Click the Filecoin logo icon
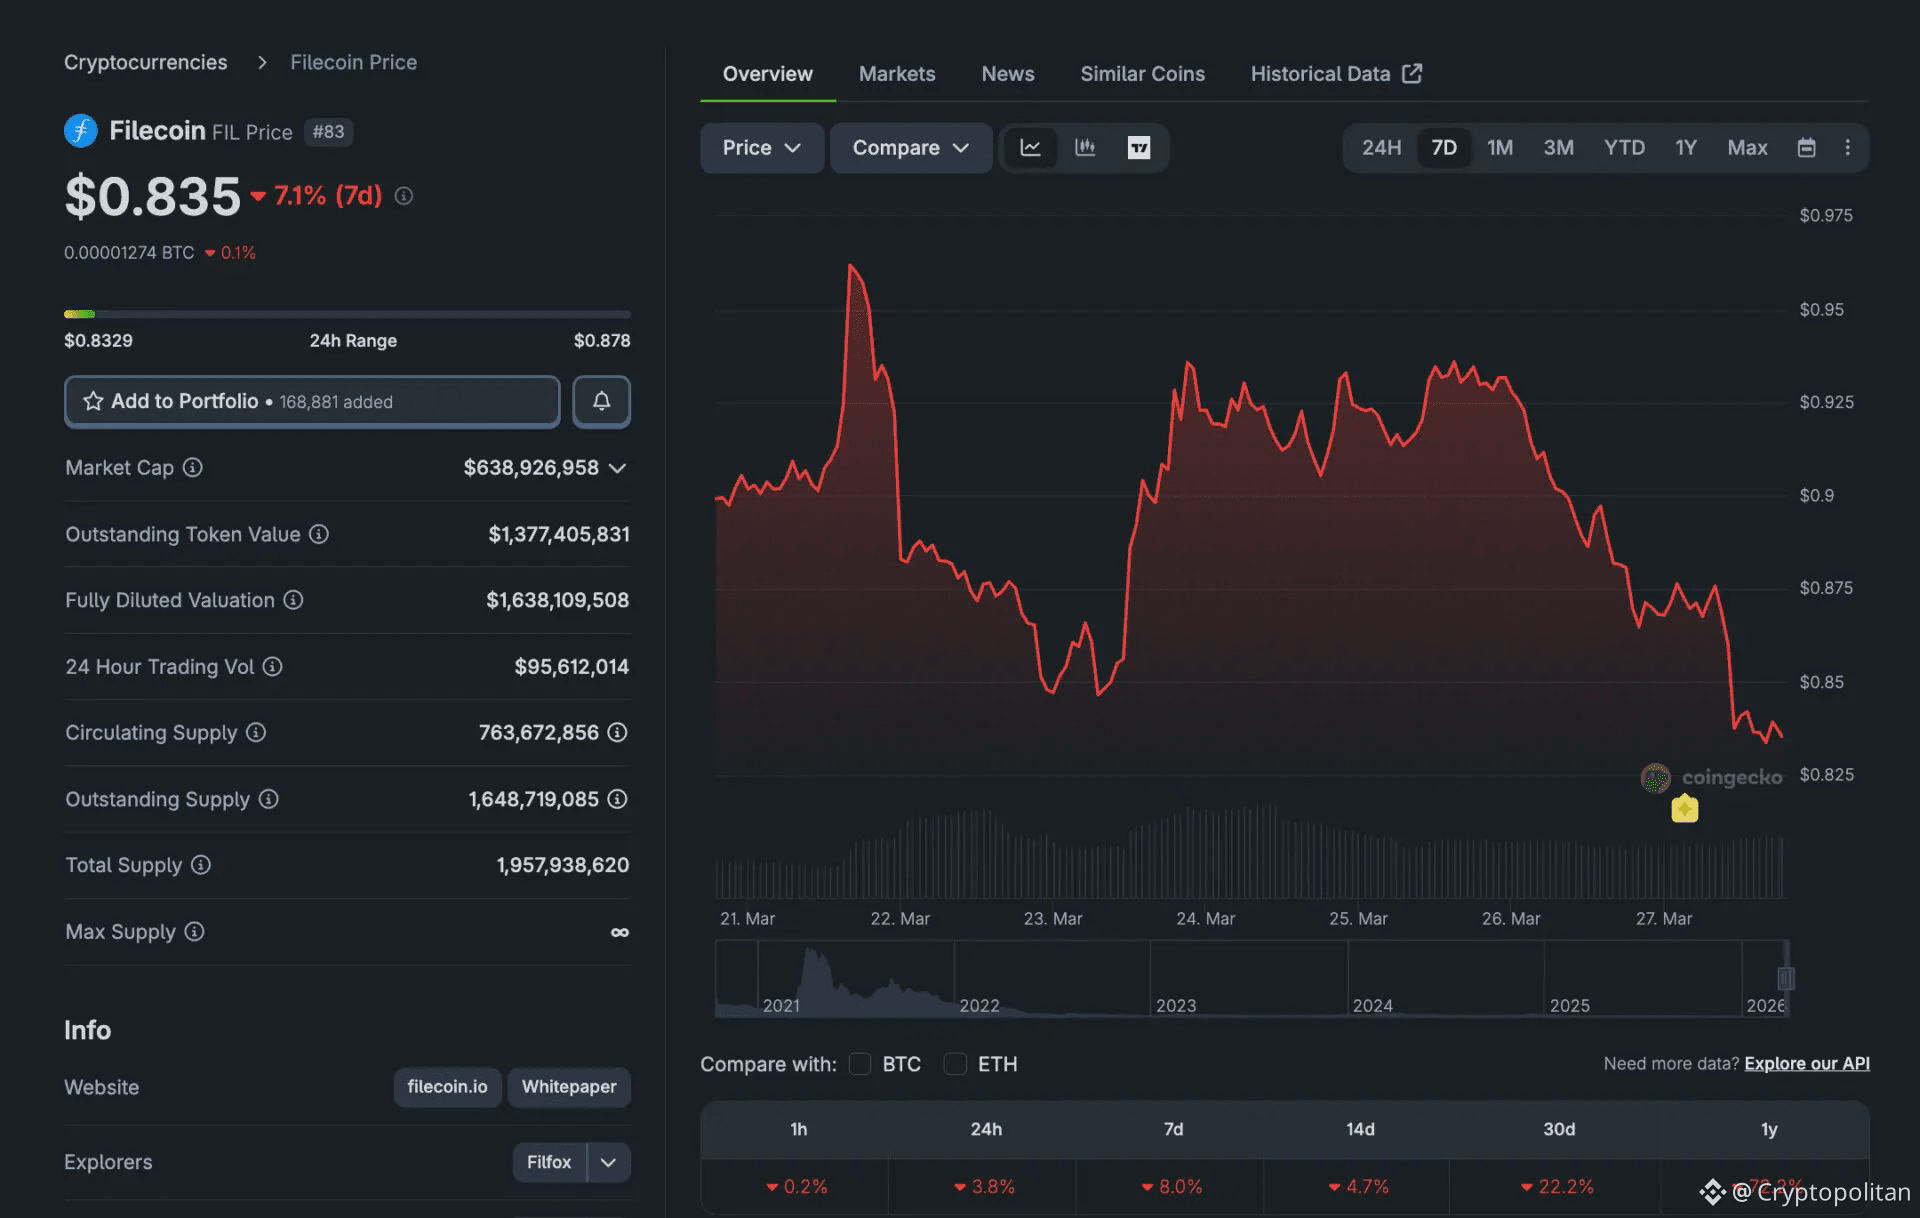The height and width of the screenshot is (1218, 1920). pyautogui.click(x=81, y=131)
